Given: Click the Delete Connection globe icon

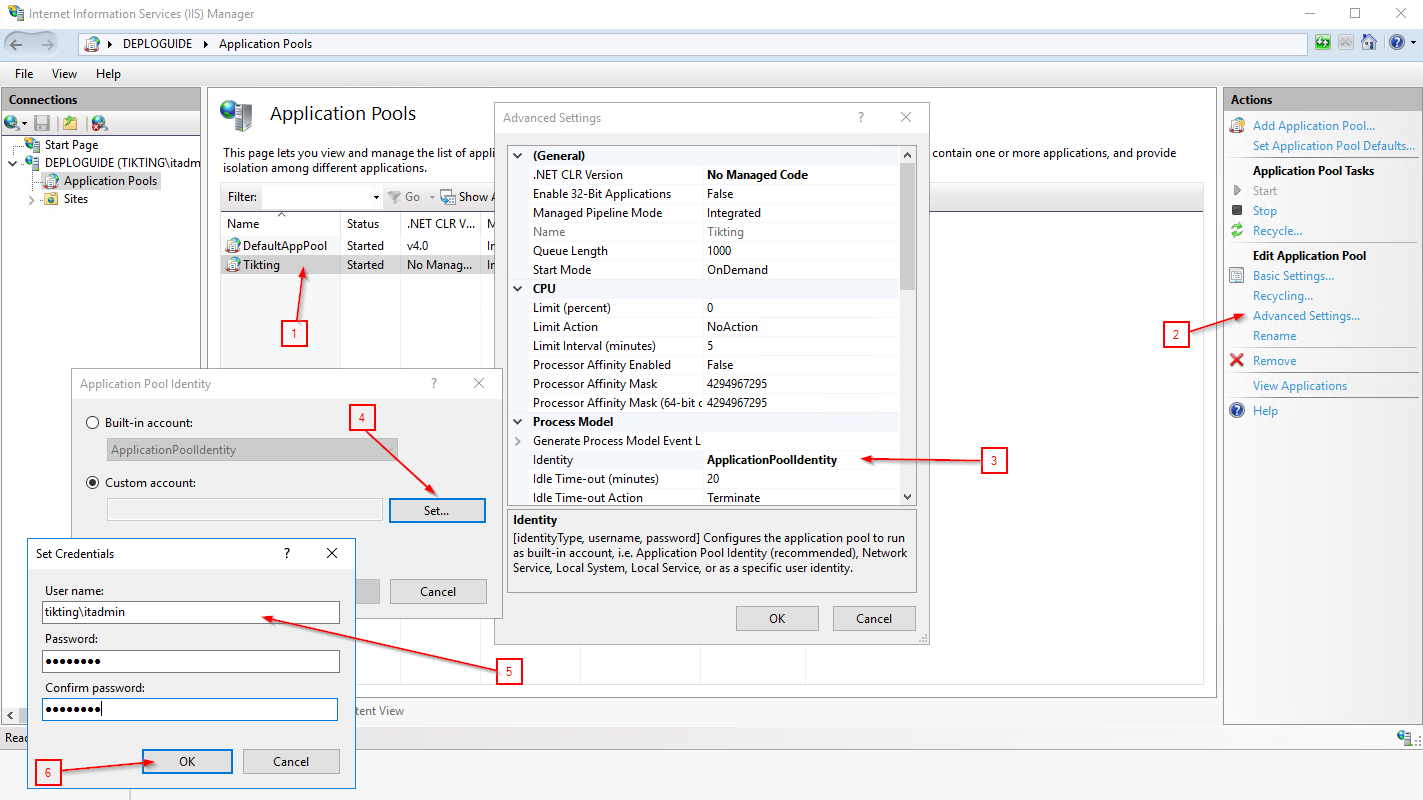Looking at the screenshot, I should pos(99,123).
